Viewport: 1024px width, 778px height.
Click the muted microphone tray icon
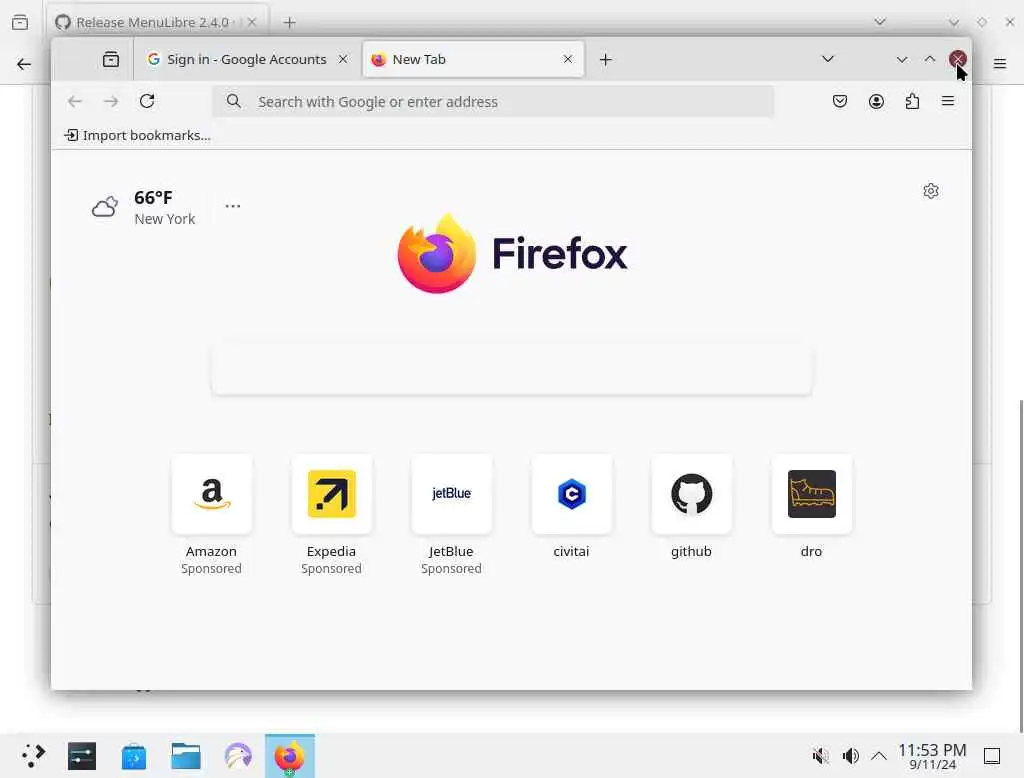click(x=820, y=756)
